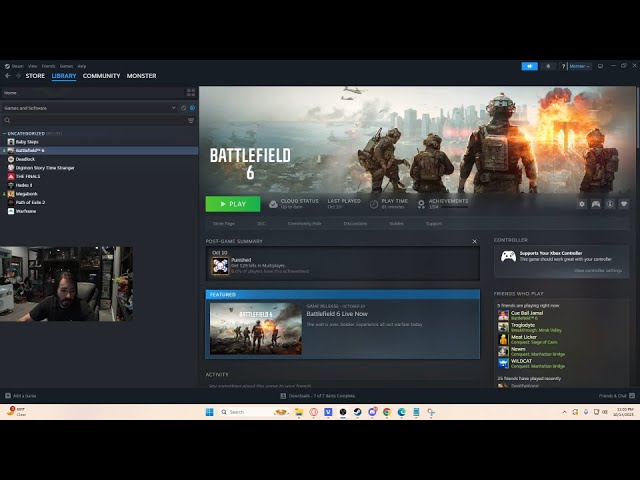Open the View menu

coord(33,66)
